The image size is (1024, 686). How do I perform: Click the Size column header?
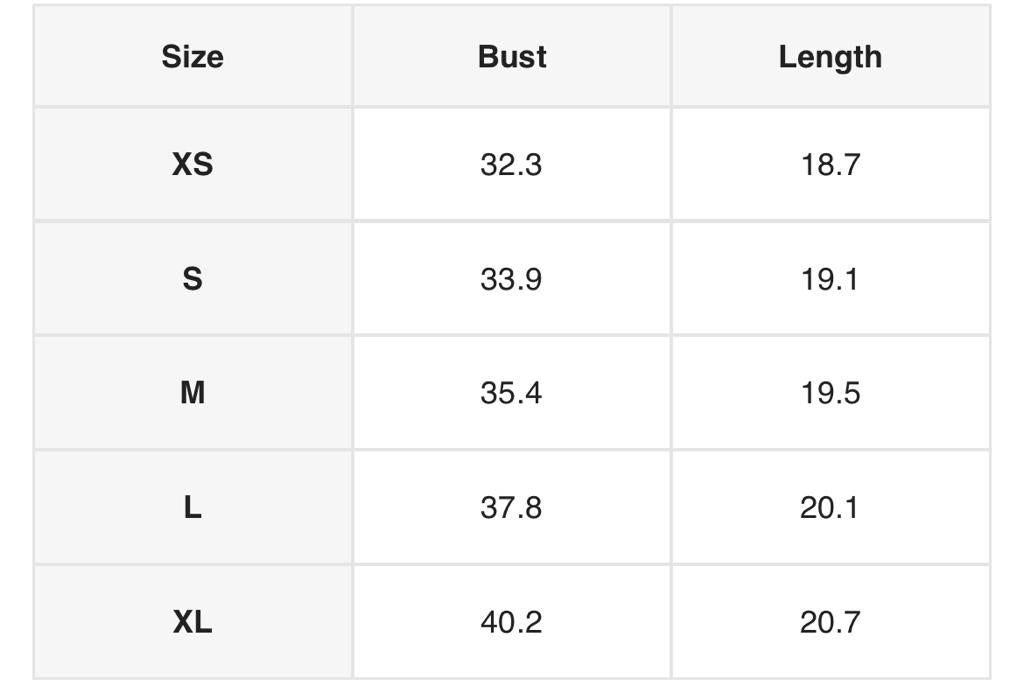click(x=192, y=57)
